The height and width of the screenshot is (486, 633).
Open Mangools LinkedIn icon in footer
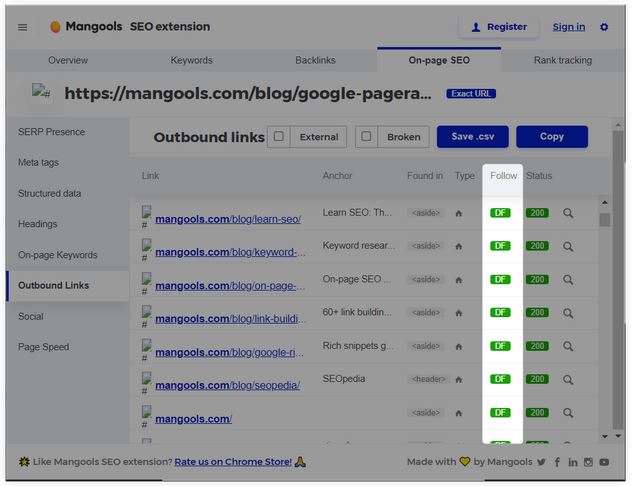point(572,462)
